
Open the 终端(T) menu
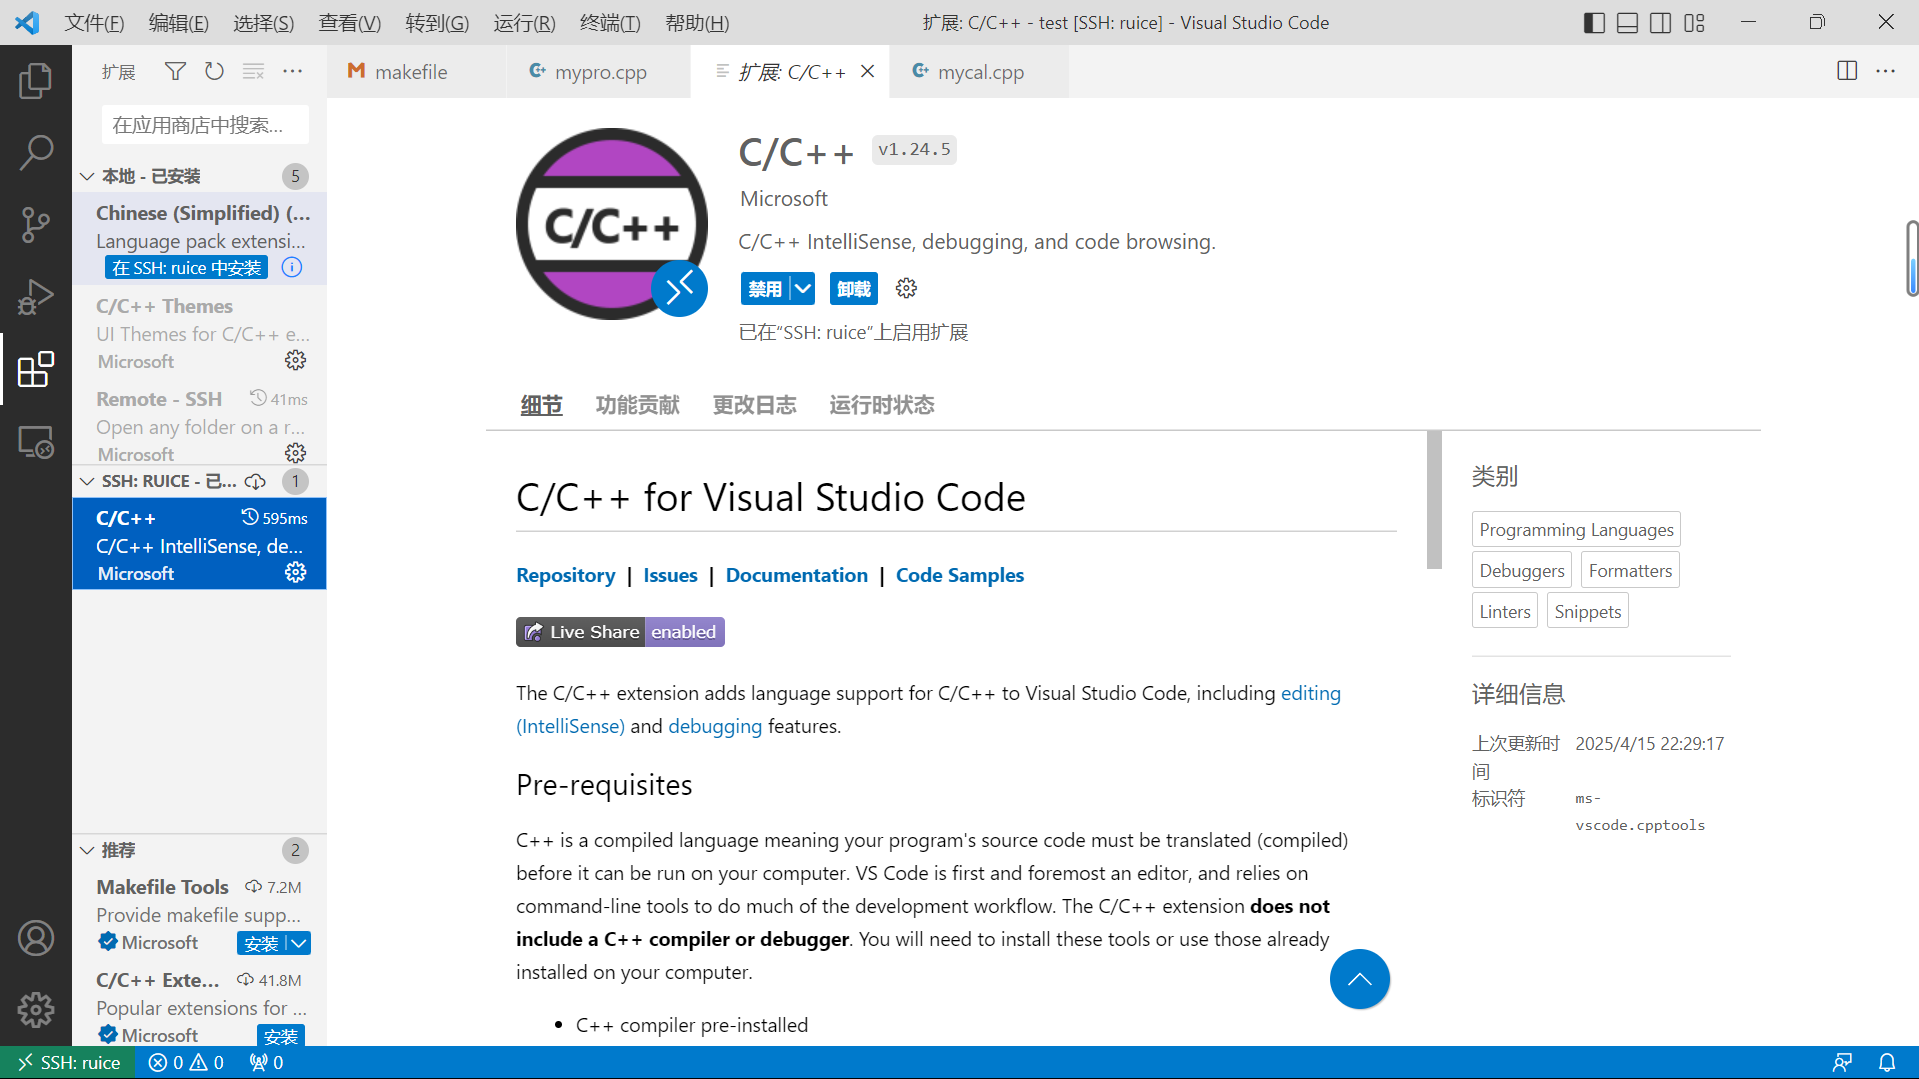click(x=610, y=22)
